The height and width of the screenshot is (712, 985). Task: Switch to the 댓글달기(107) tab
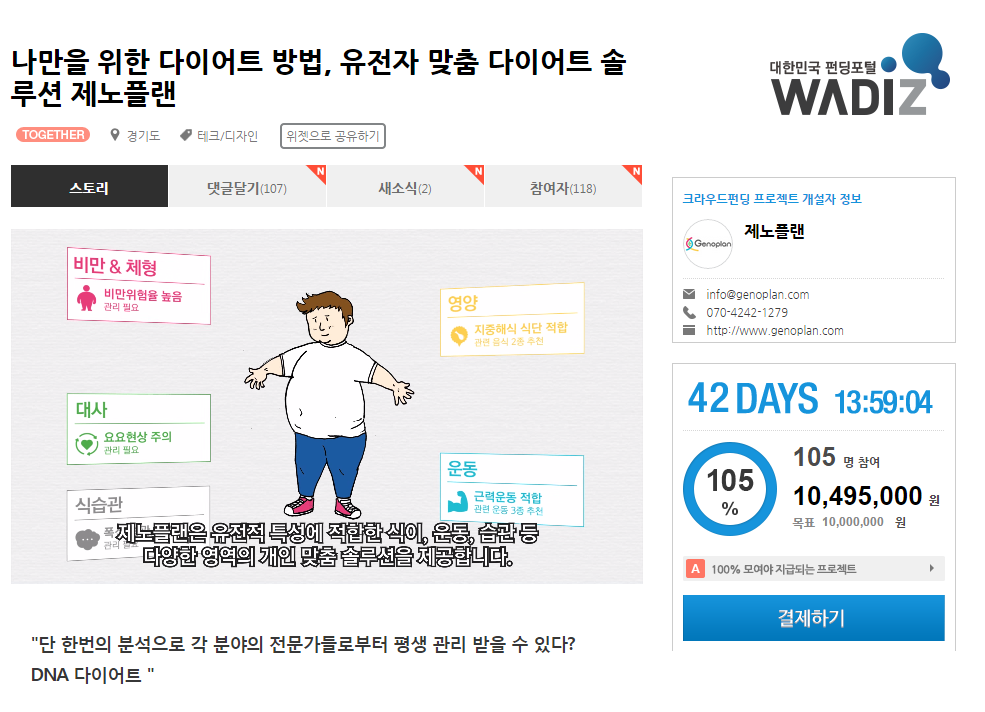pyautogui.click(x=248, y=186)
